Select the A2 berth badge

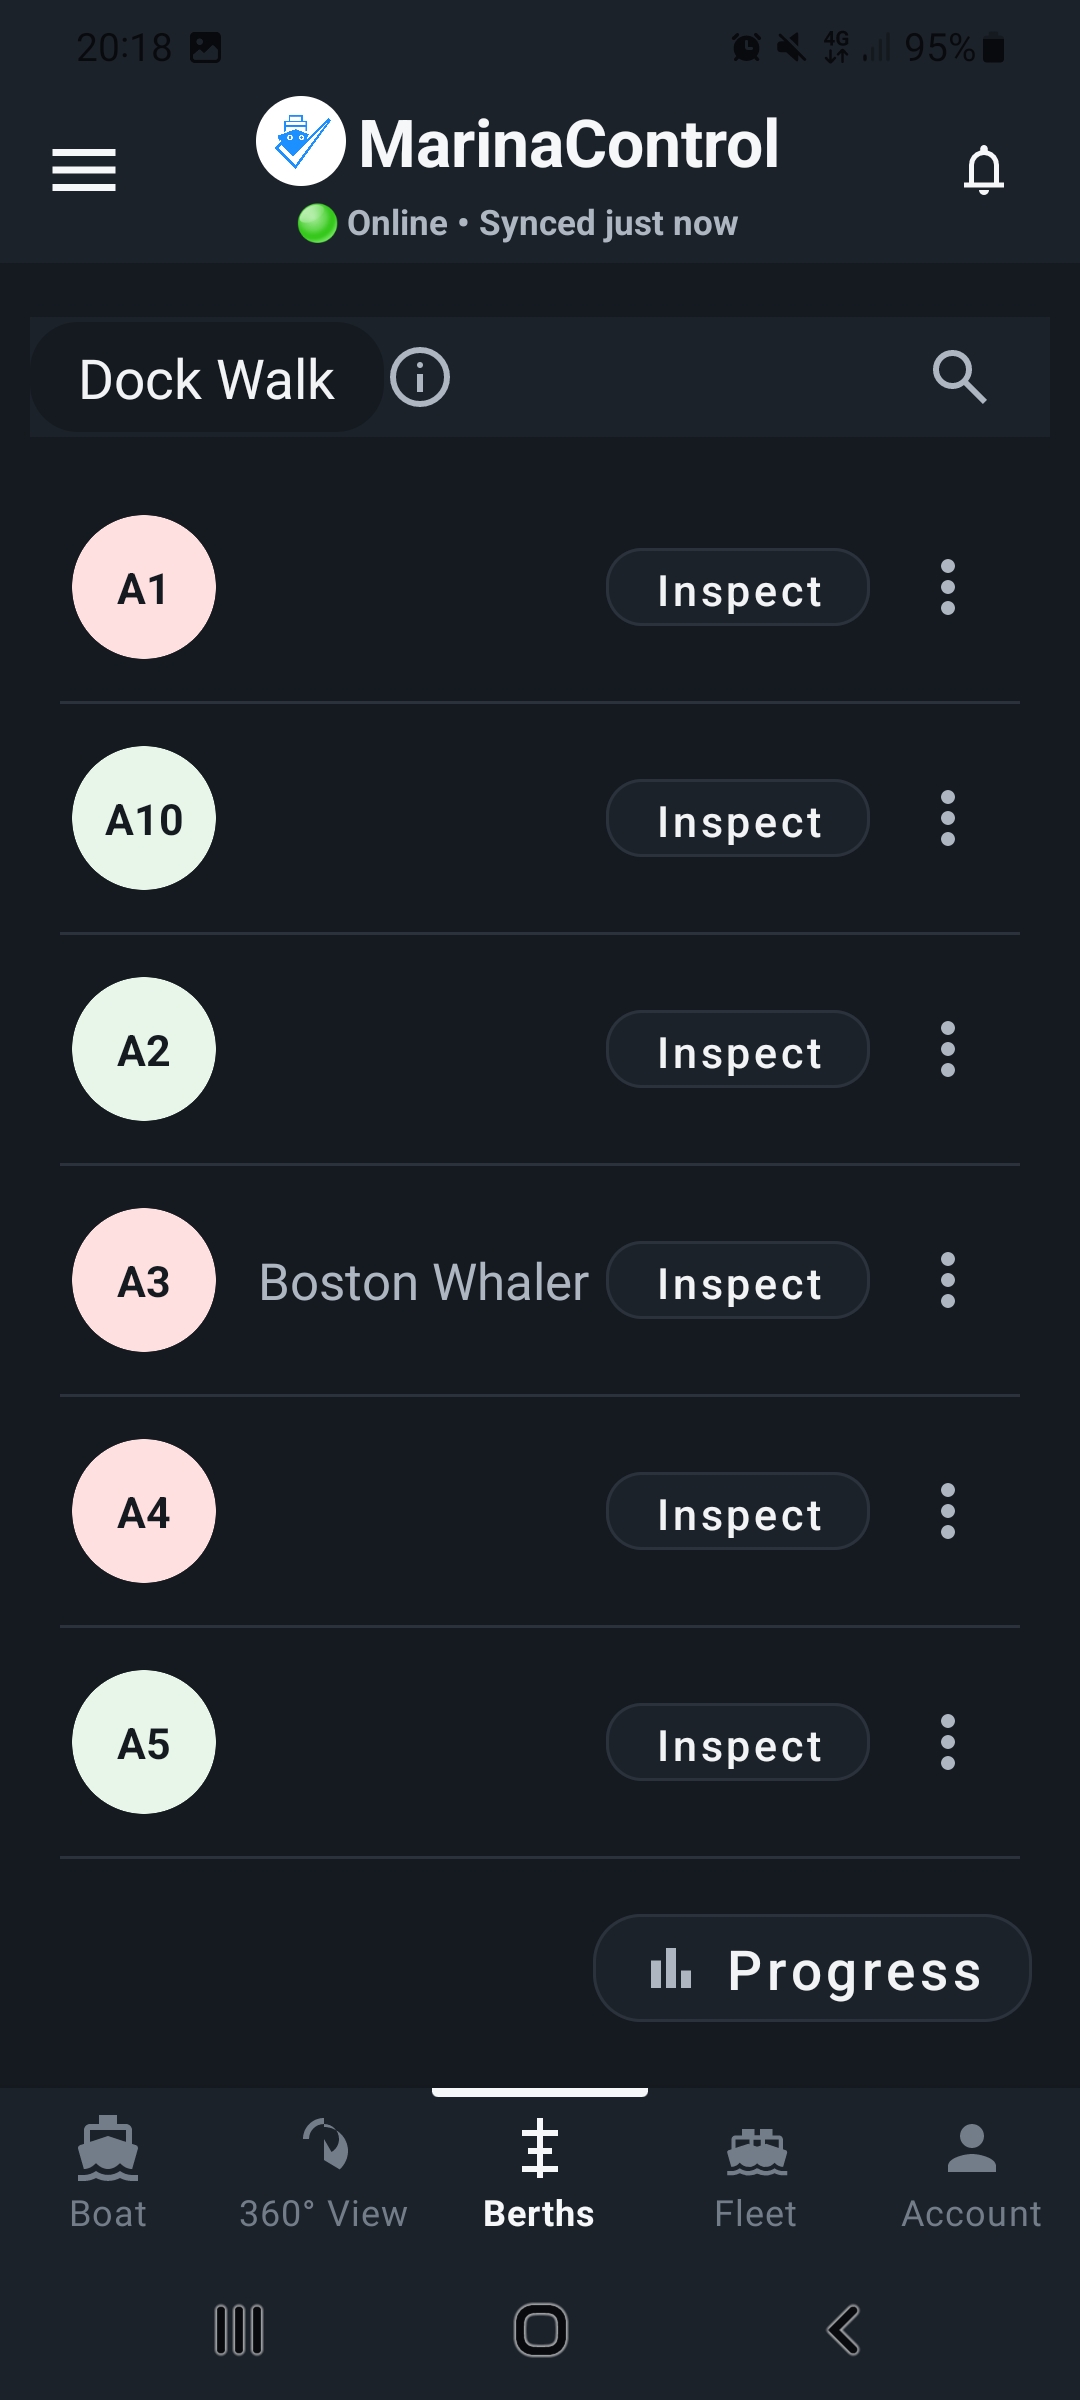click(x=144, y=1049)
